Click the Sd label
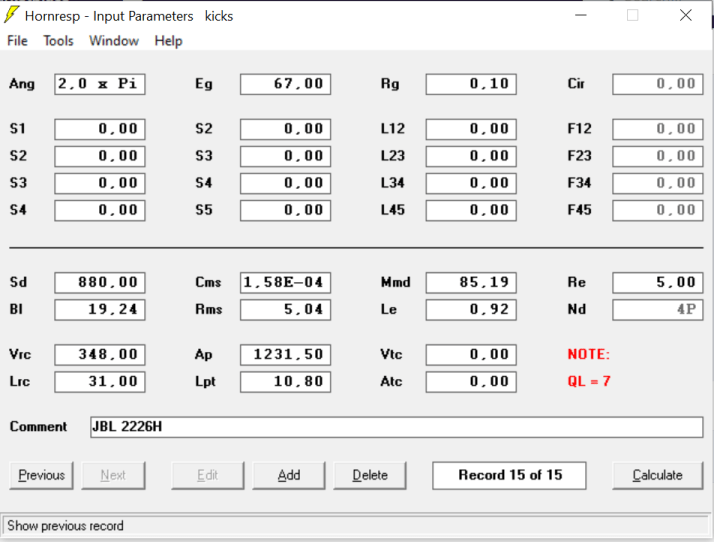The image size is (714, 542). point(18,282)
